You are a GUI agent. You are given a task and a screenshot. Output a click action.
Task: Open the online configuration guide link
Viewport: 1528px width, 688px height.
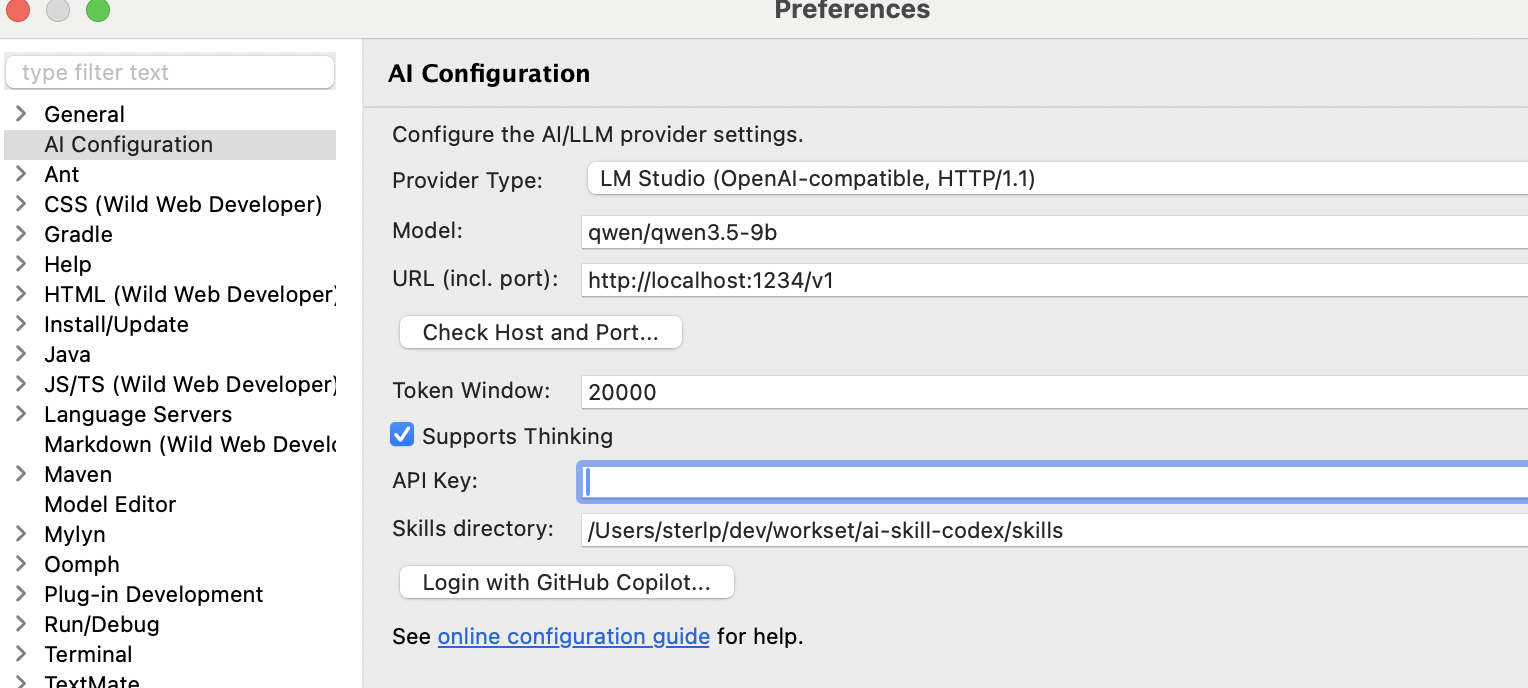[x=573, y=636]
